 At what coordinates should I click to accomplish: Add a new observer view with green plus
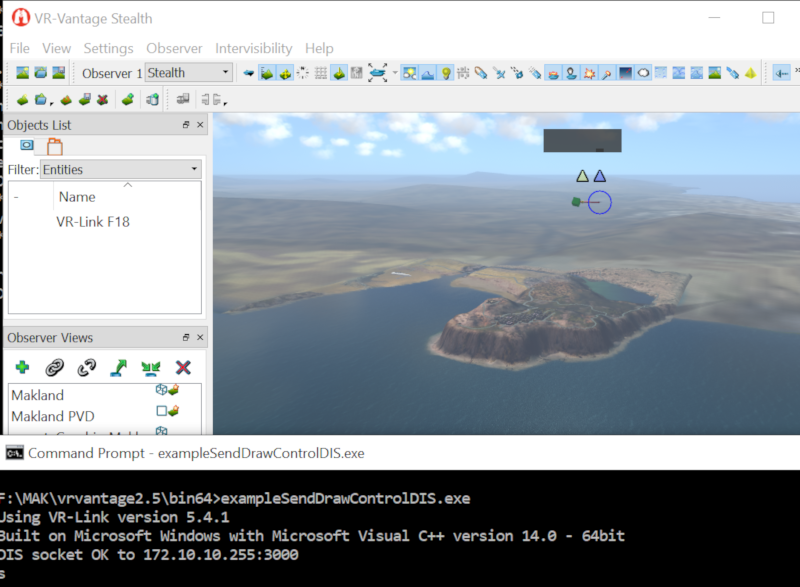22,367
